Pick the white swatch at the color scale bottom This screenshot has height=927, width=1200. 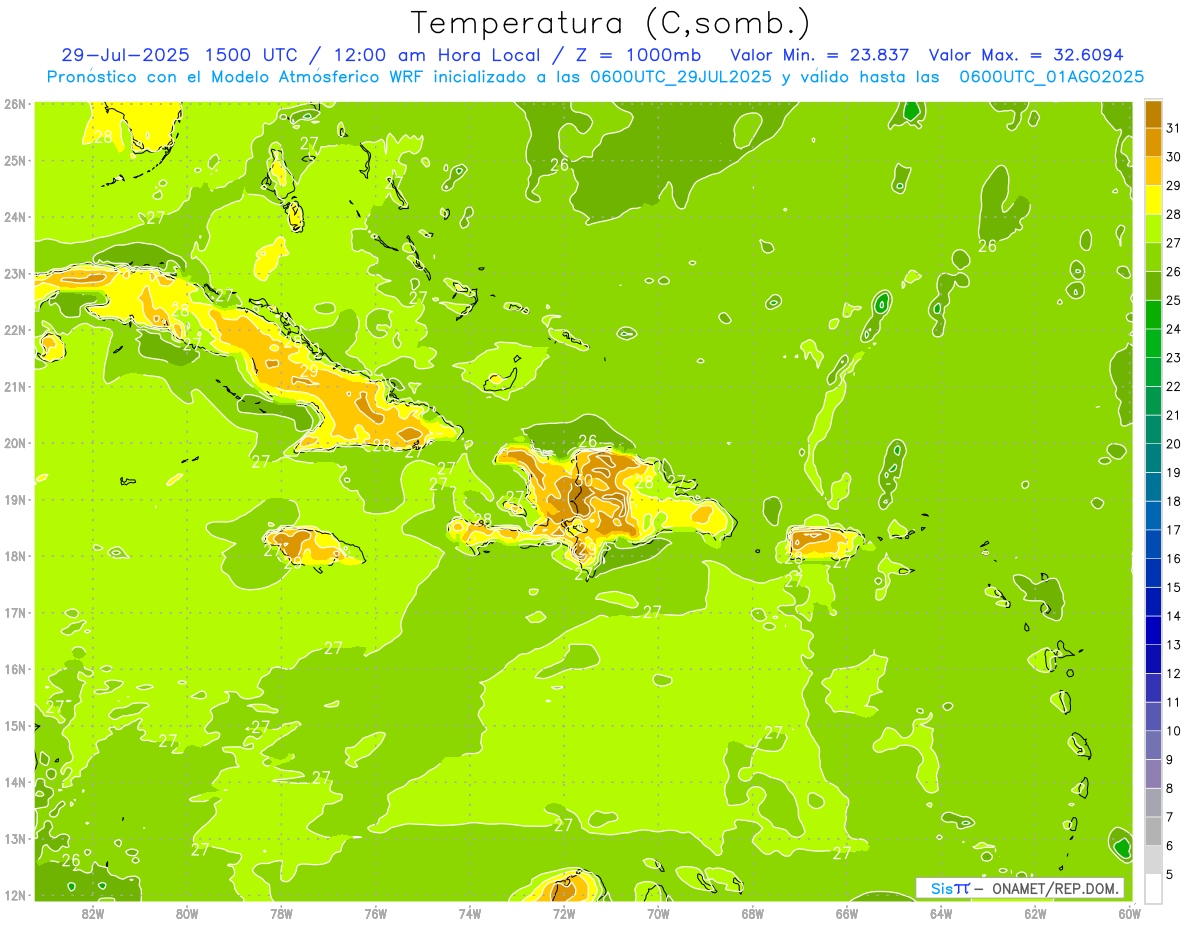pos(1153,888)
